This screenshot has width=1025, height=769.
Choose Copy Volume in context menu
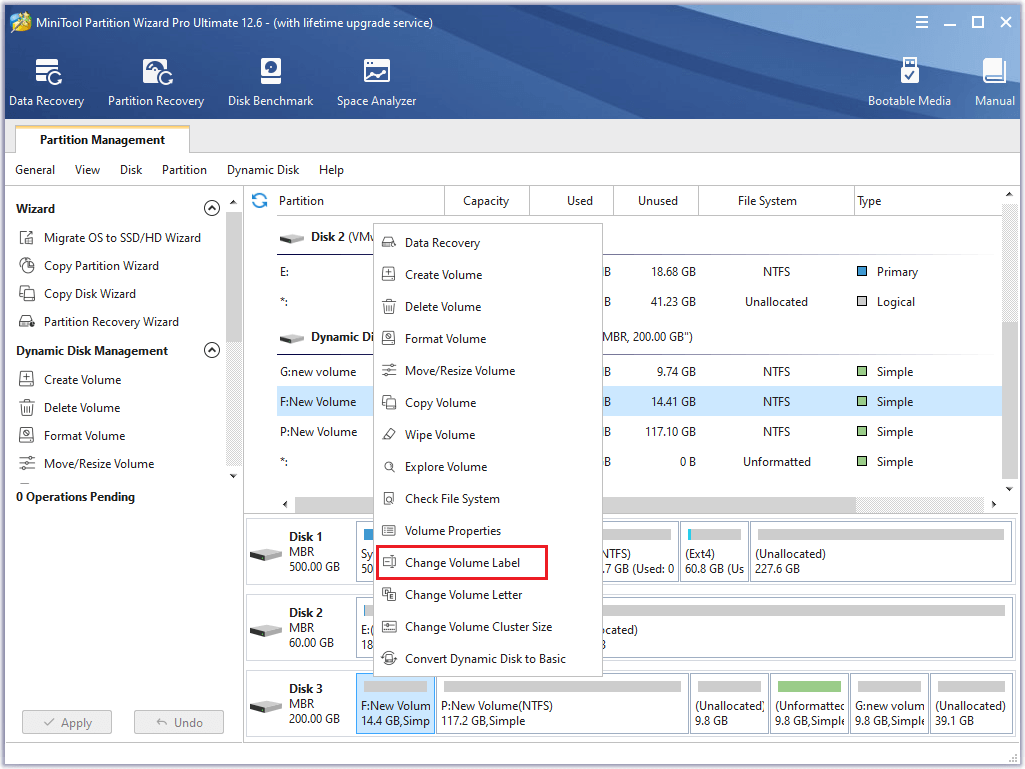[x=488, y=403]
